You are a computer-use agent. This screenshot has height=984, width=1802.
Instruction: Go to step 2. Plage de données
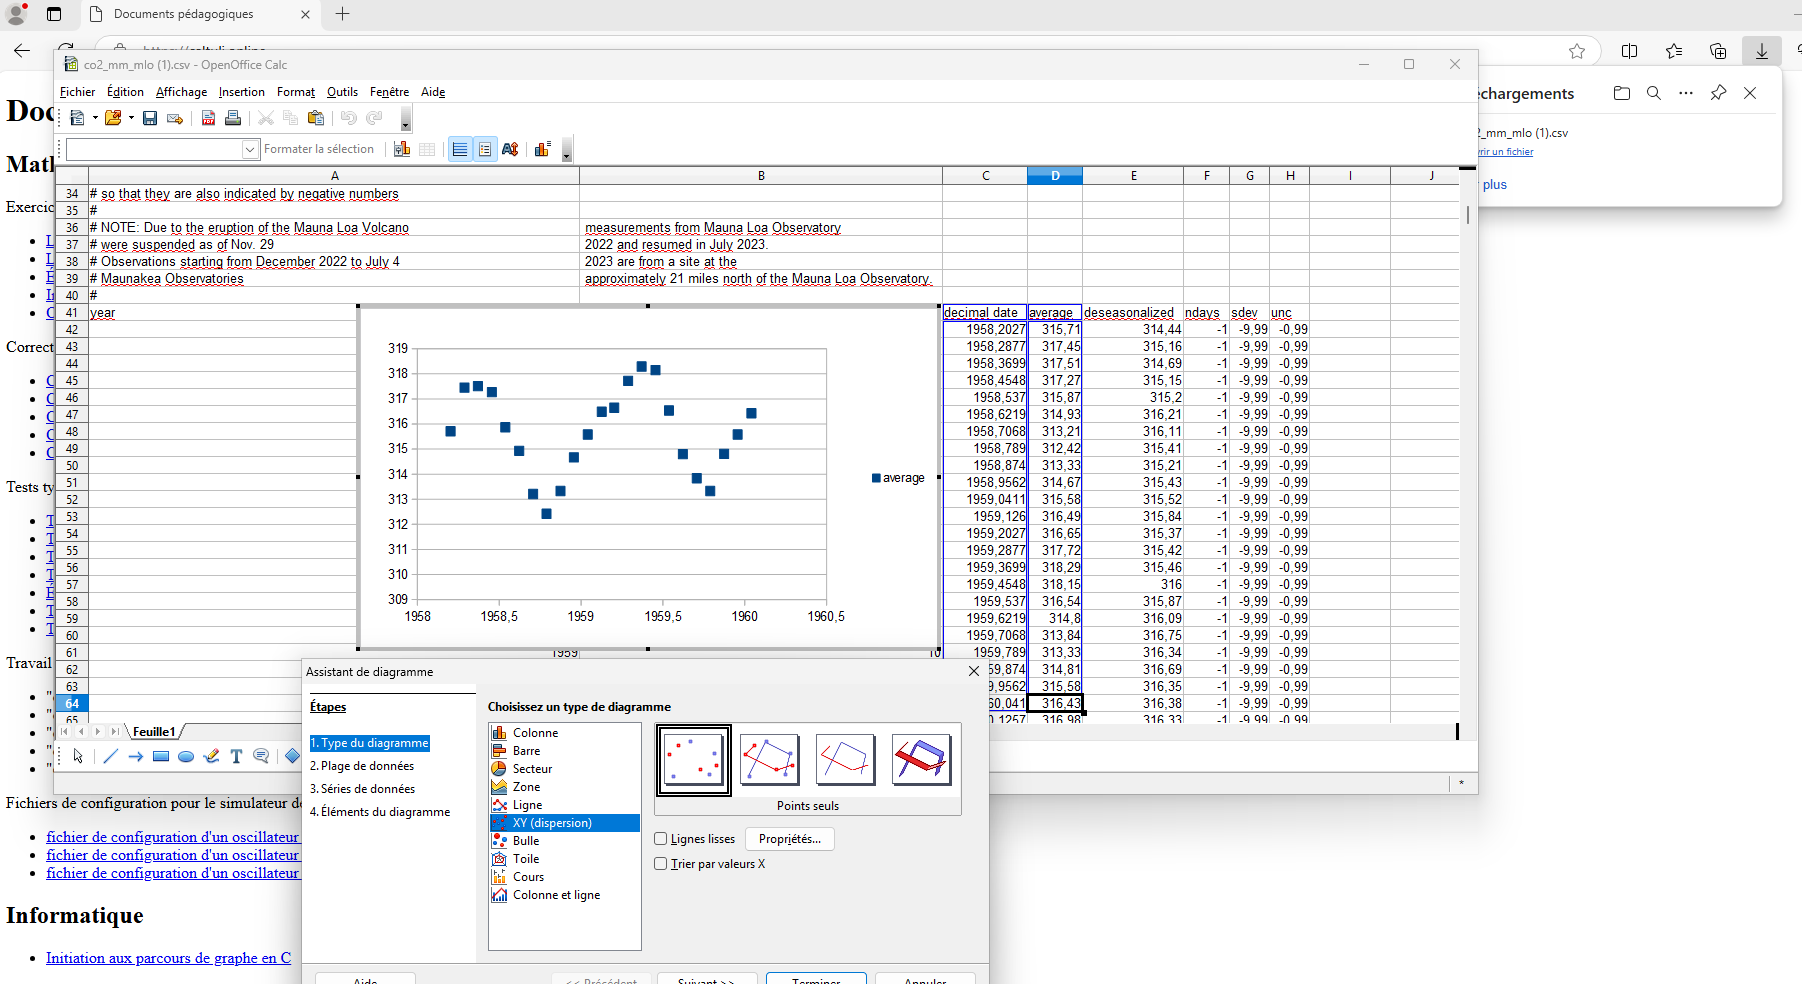(x=362, y=766)
